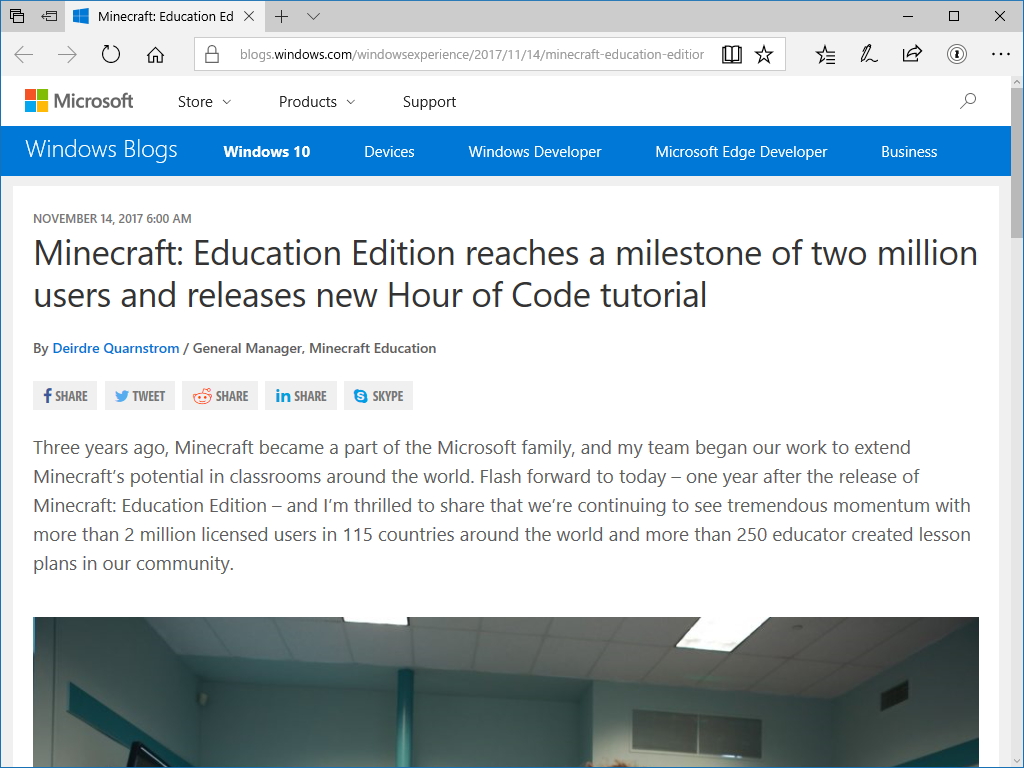Start a Web Note with the ink icon
Screen dimensions: 1024x768
(868, 54)
